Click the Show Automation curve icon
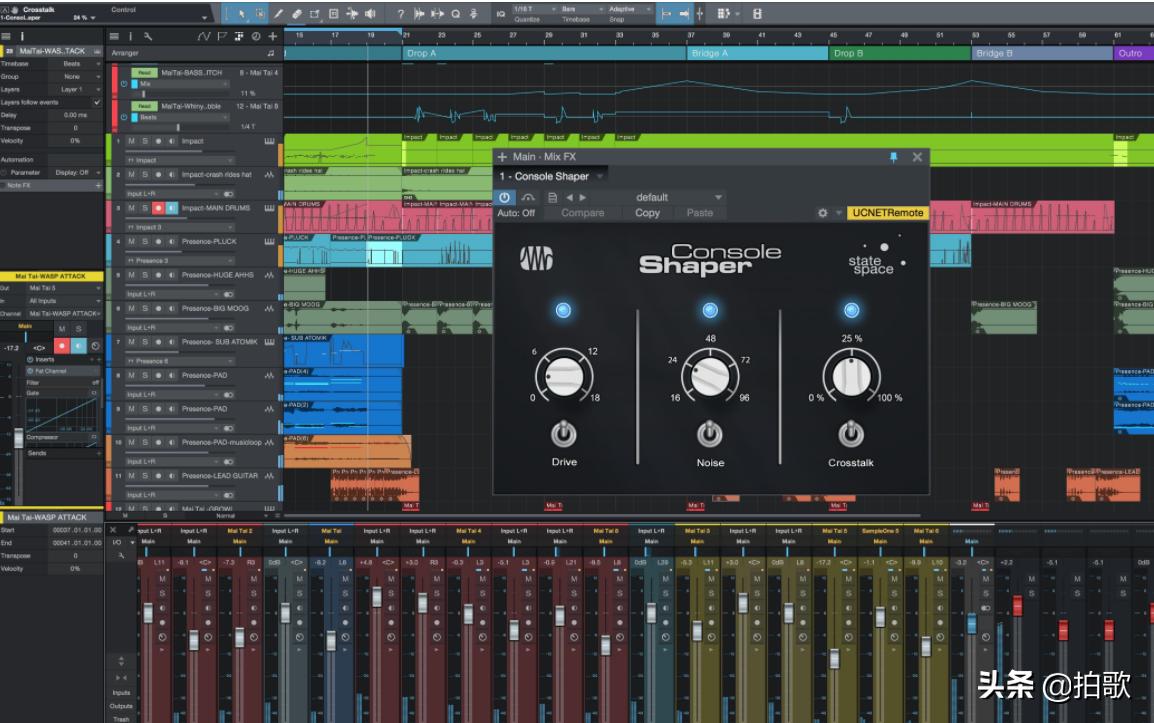This screenshot has height=723, width=1154. point(204,36)
